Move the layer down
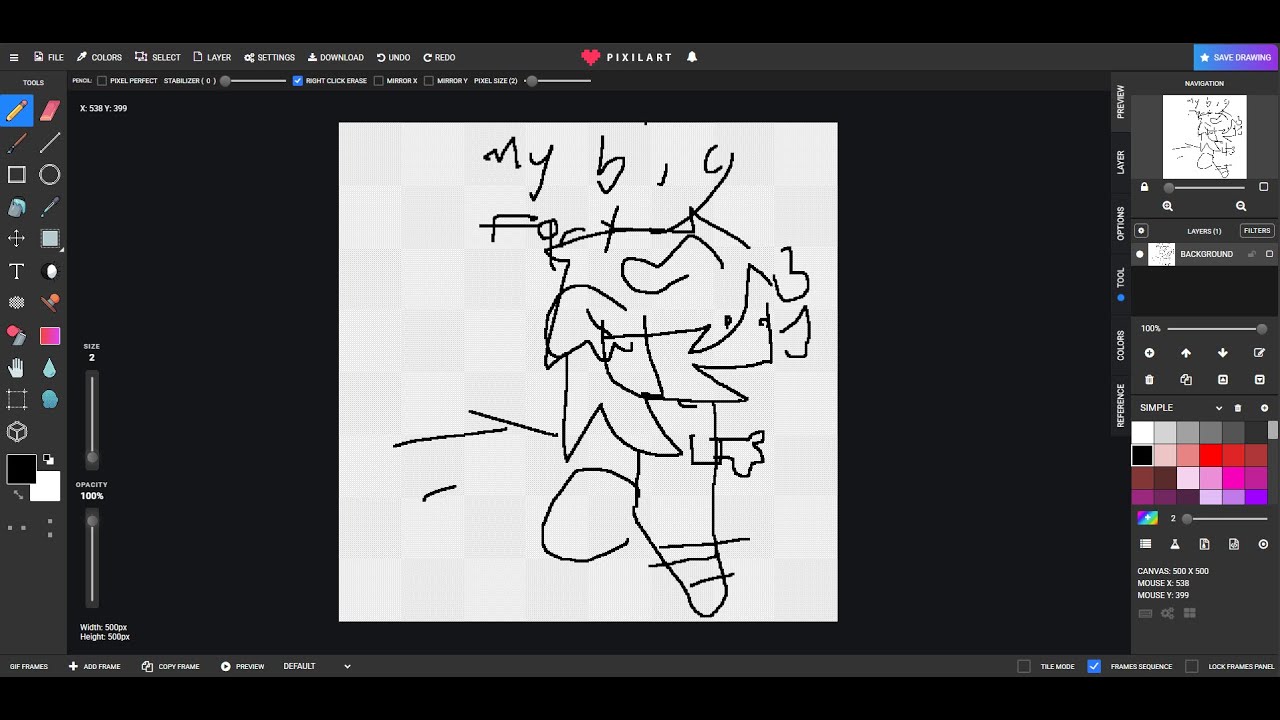This screenshot has height=720, width=1280. point(1222,353)
